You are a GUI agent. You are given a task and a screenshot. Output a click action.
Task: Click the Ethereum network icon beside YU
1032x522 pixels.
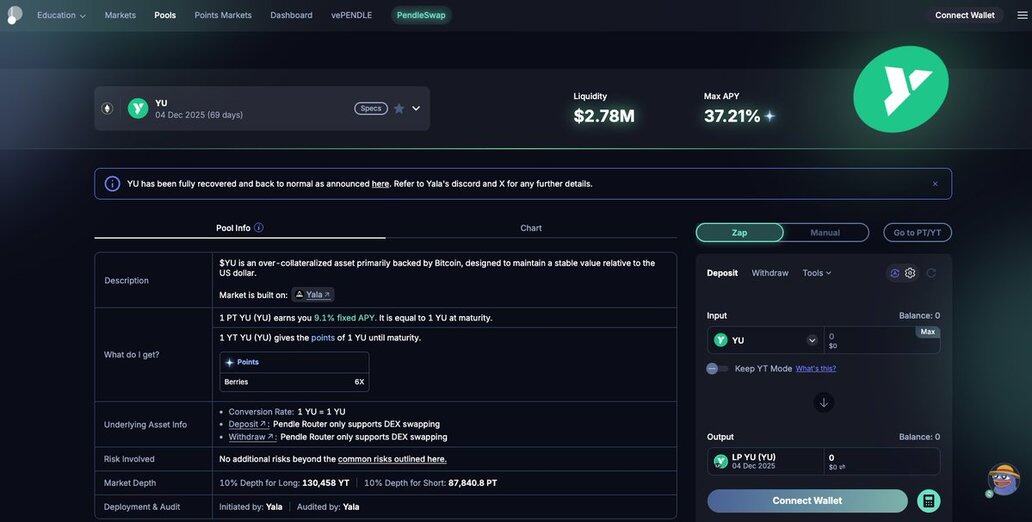tap(107, 109)
